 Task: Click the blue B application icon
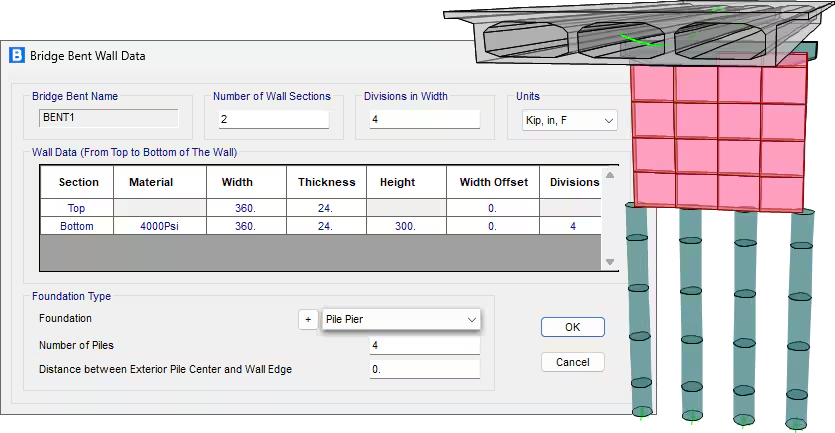pyautogui.click(x=17, y=55)
